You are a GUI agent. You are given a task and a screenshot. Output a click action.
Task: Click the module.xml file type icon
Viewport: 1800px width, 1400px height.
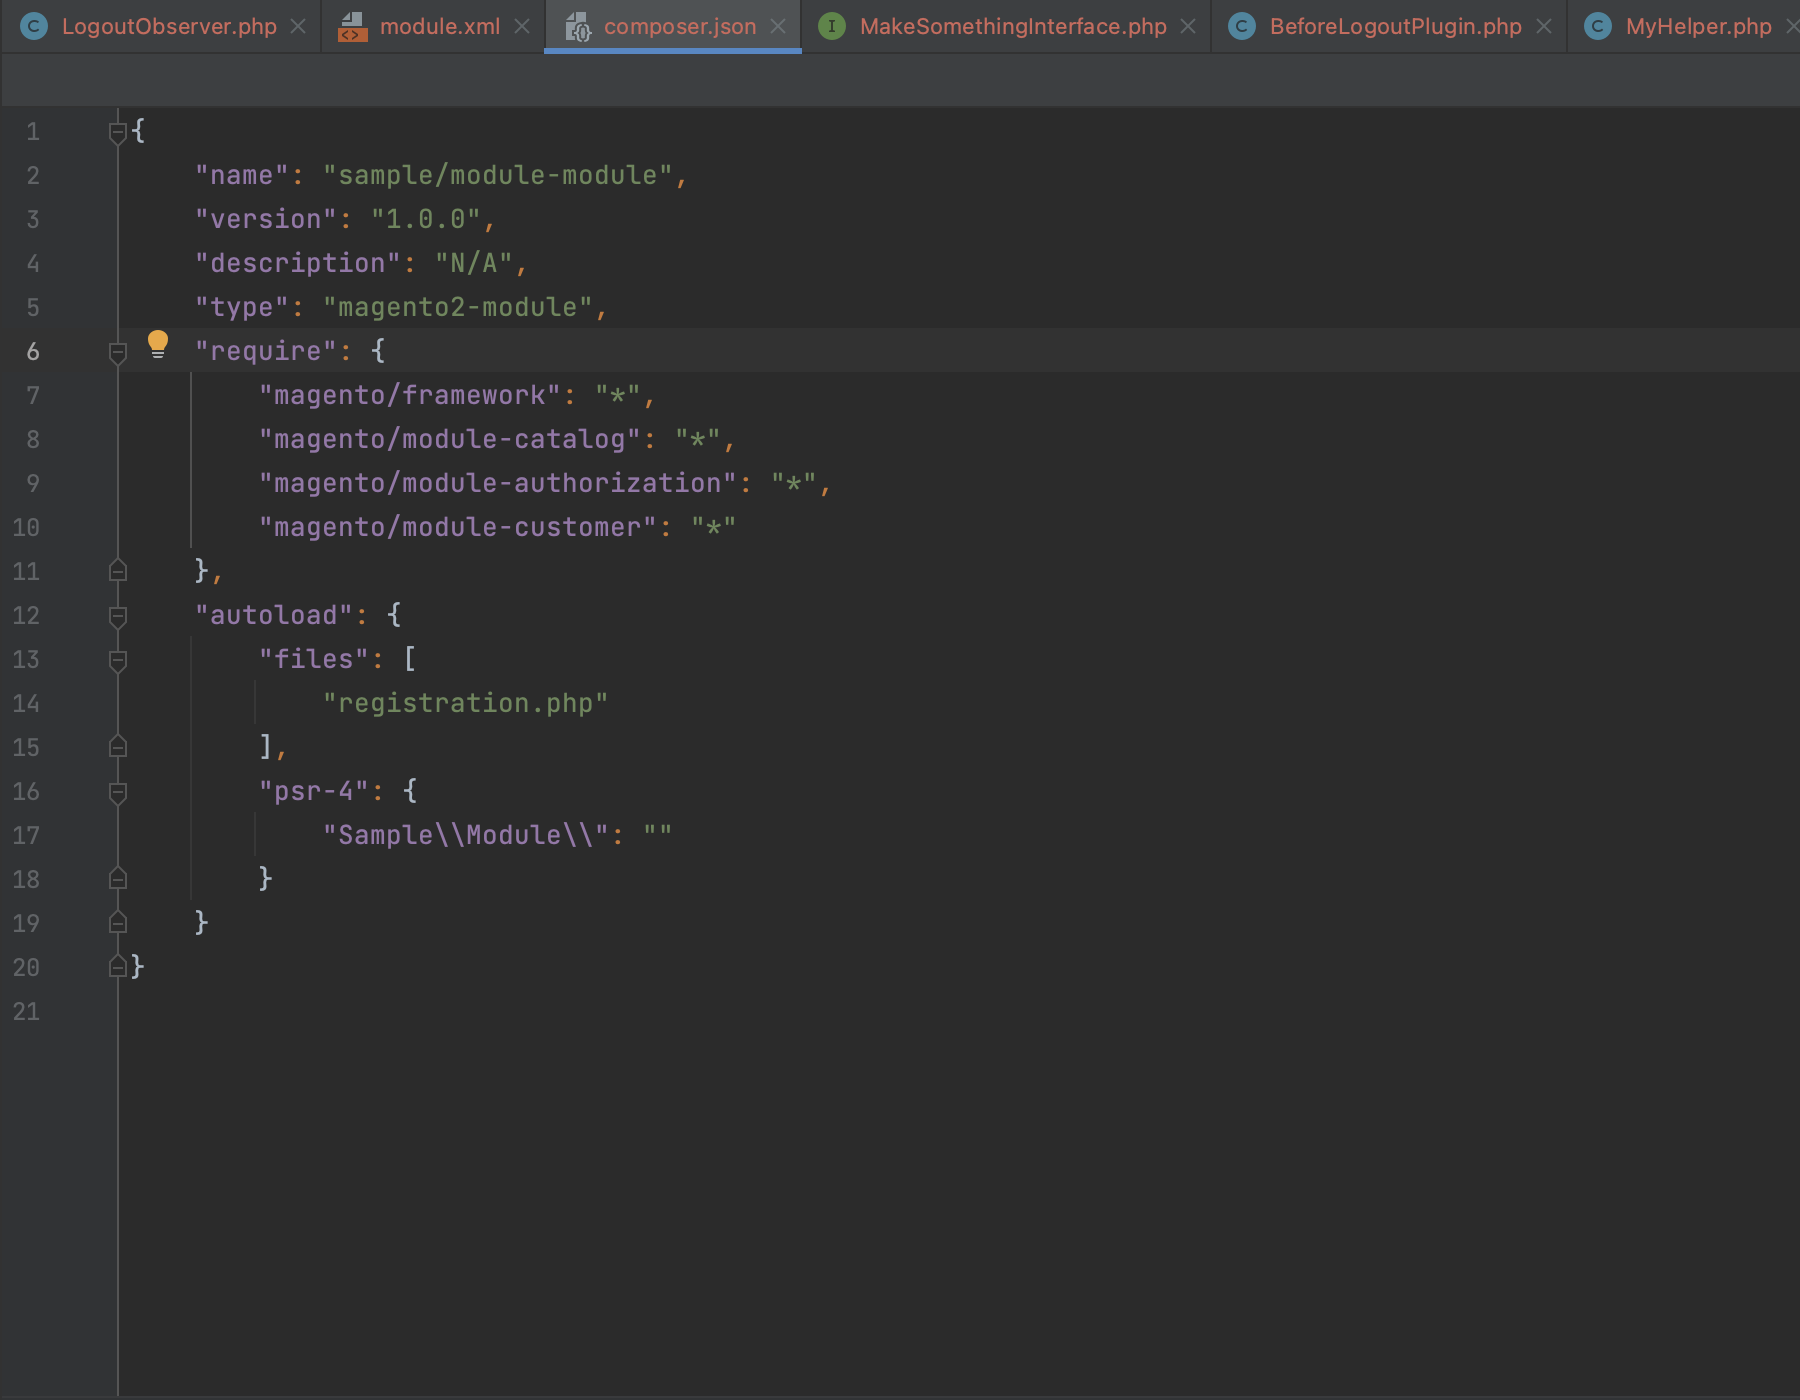352,26
